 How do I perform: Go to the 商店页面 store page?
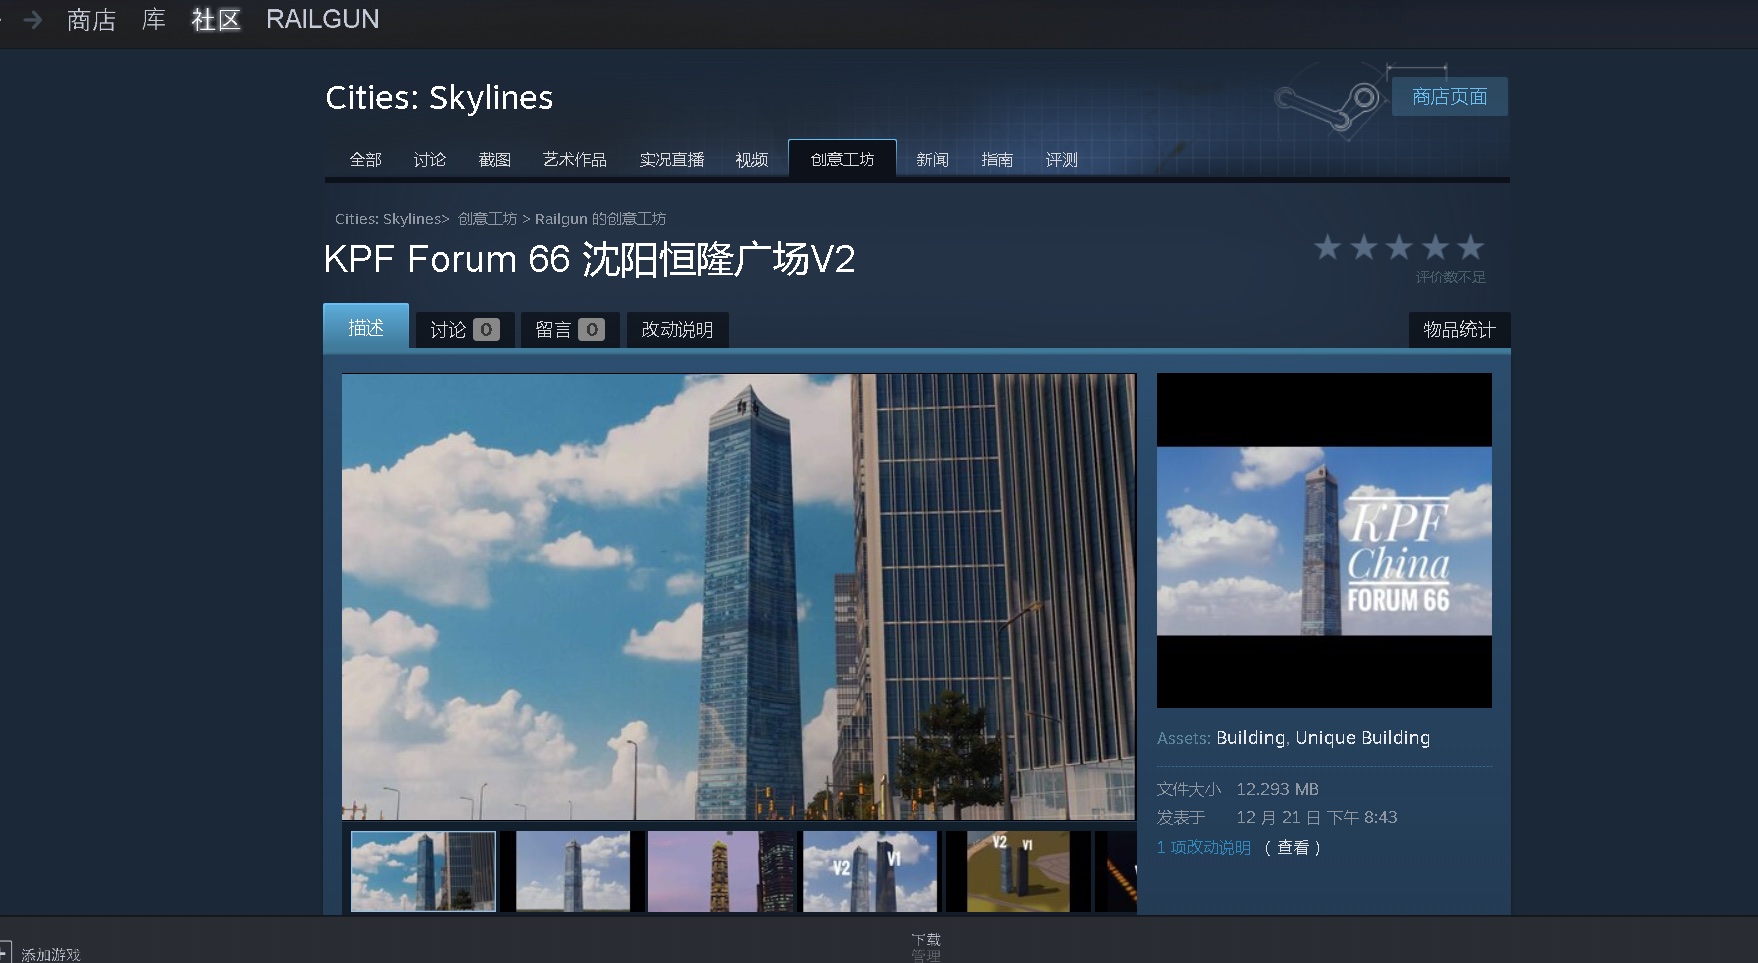pos(1449,97)
